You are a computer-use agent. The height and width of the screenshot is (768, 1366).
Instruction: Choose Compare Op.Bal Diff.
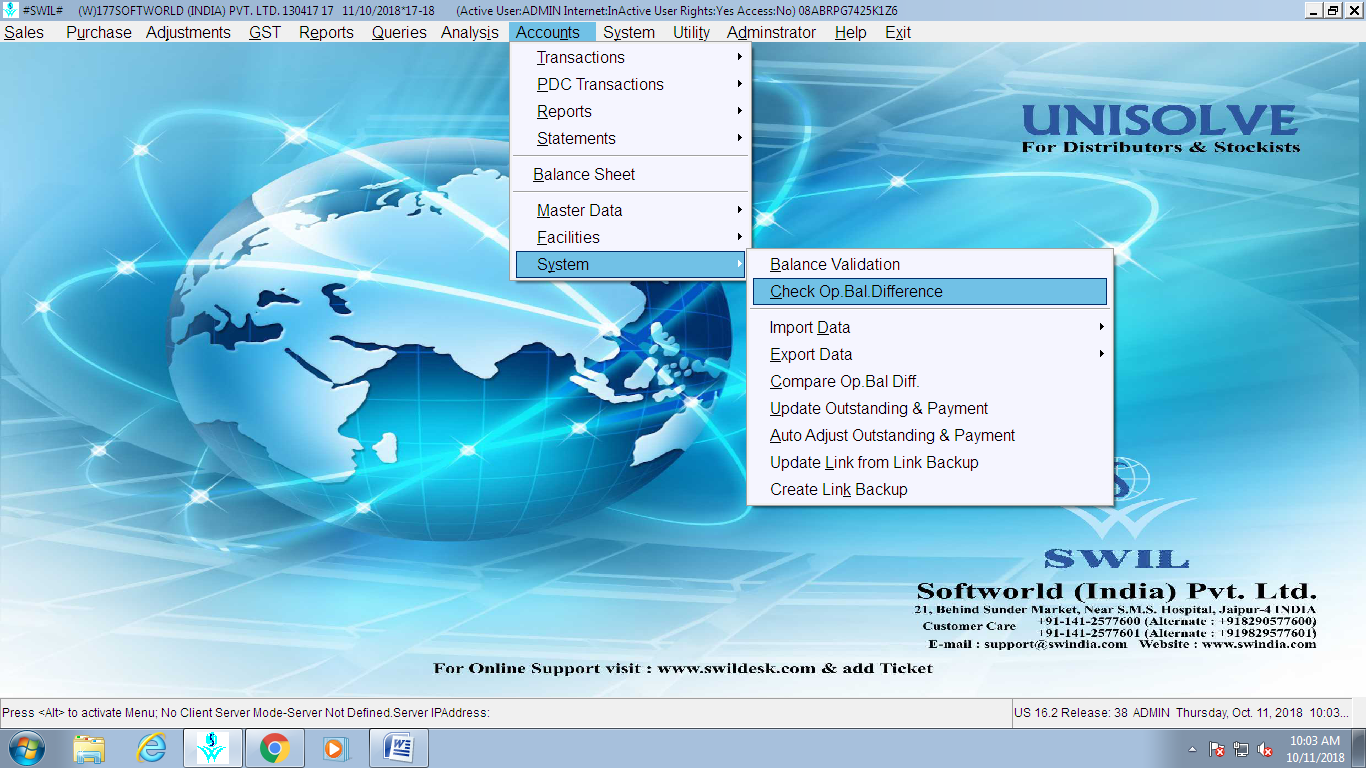click(930, 381)
